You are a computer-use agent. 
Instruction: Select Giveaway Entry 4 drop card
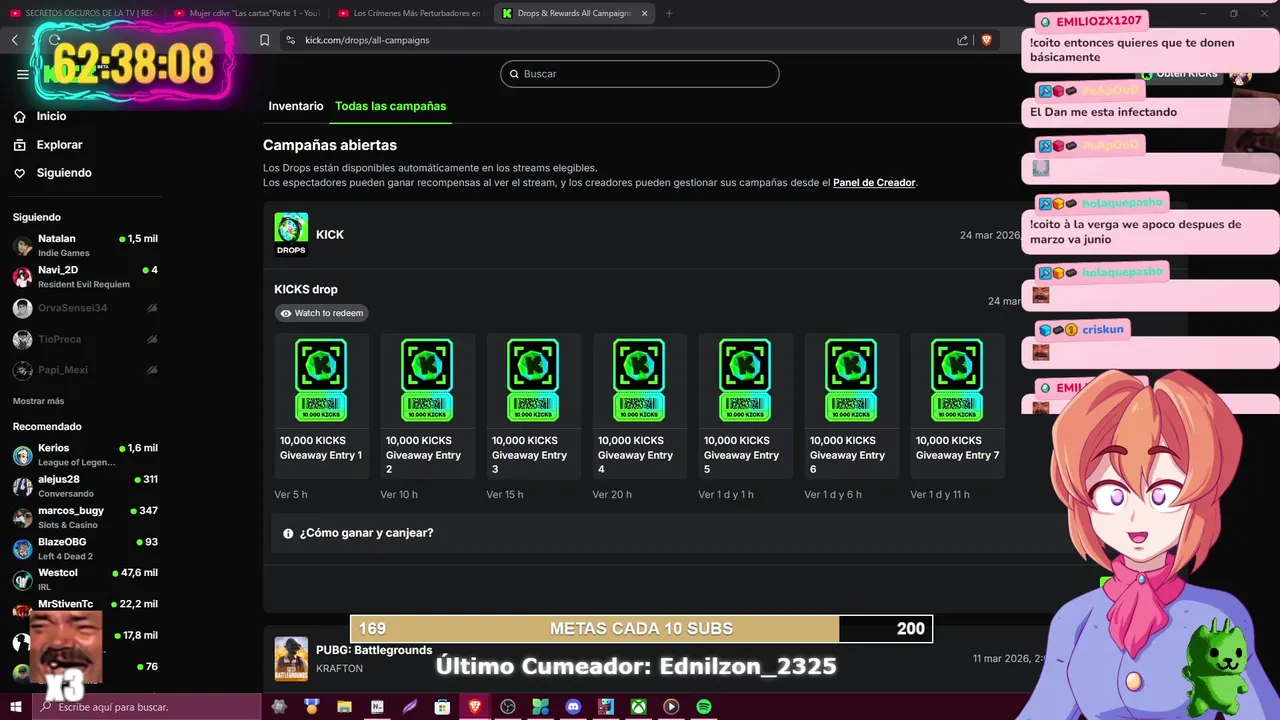640,406
